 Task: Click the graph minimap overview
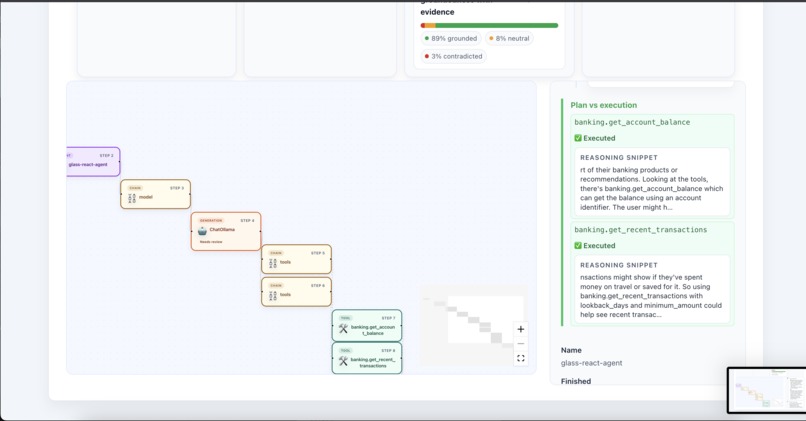coord(473,325)
